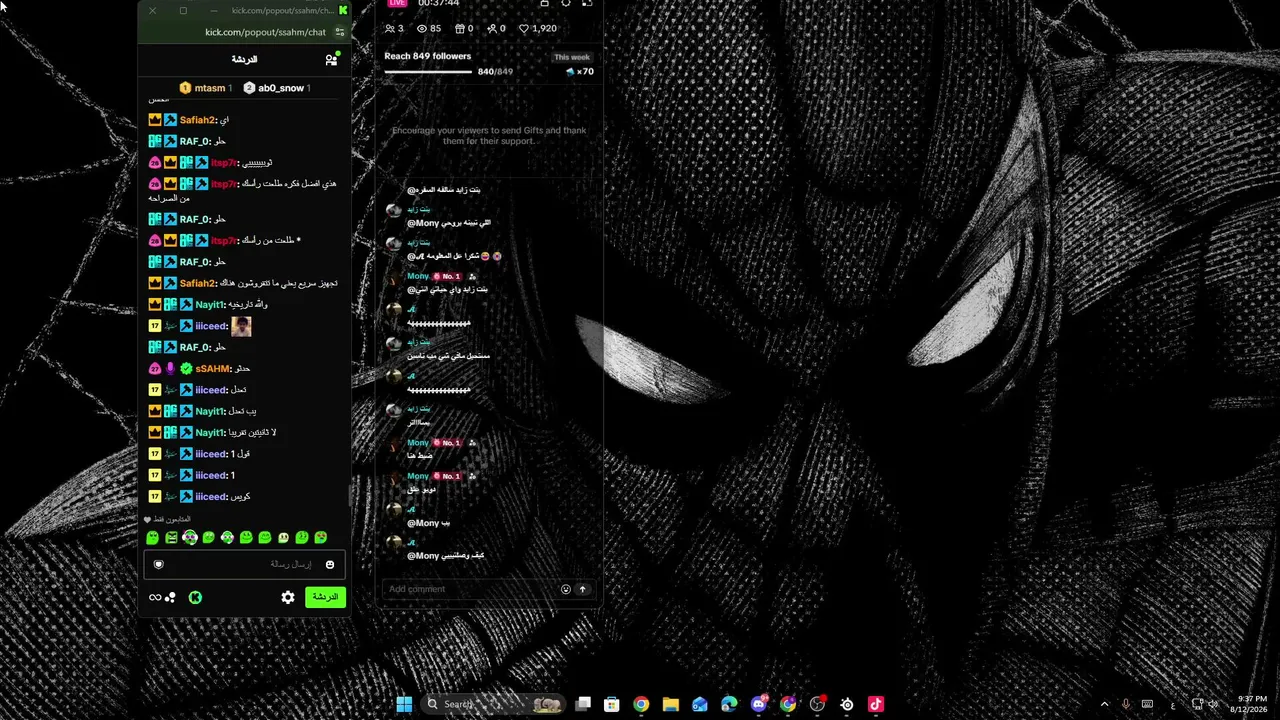The height and width of the screenshot is (720, 1280).
Task: Click the المتابعون فقط followers-only label
Action: point(171,520)
